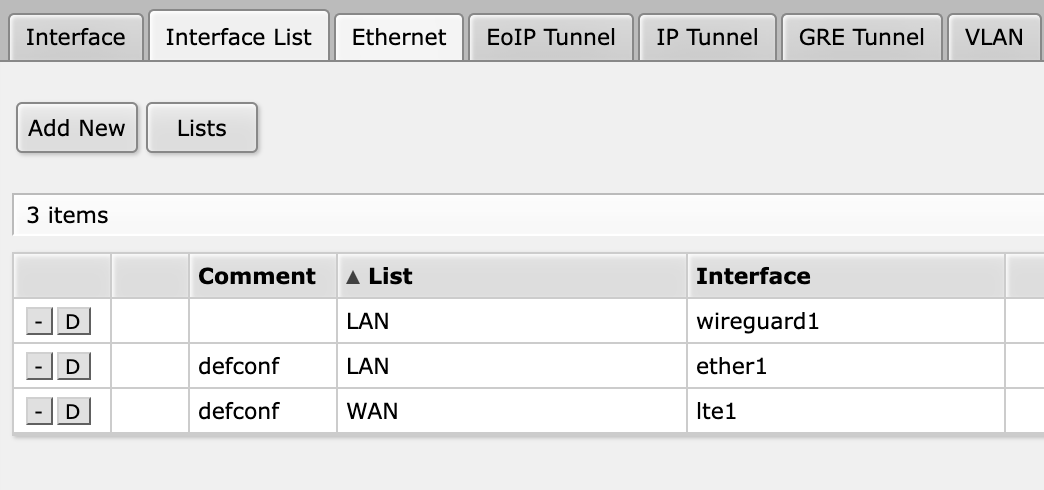Switch to the Interface tab
Screen dimensions: 1044x490
[x=75, y=38]
